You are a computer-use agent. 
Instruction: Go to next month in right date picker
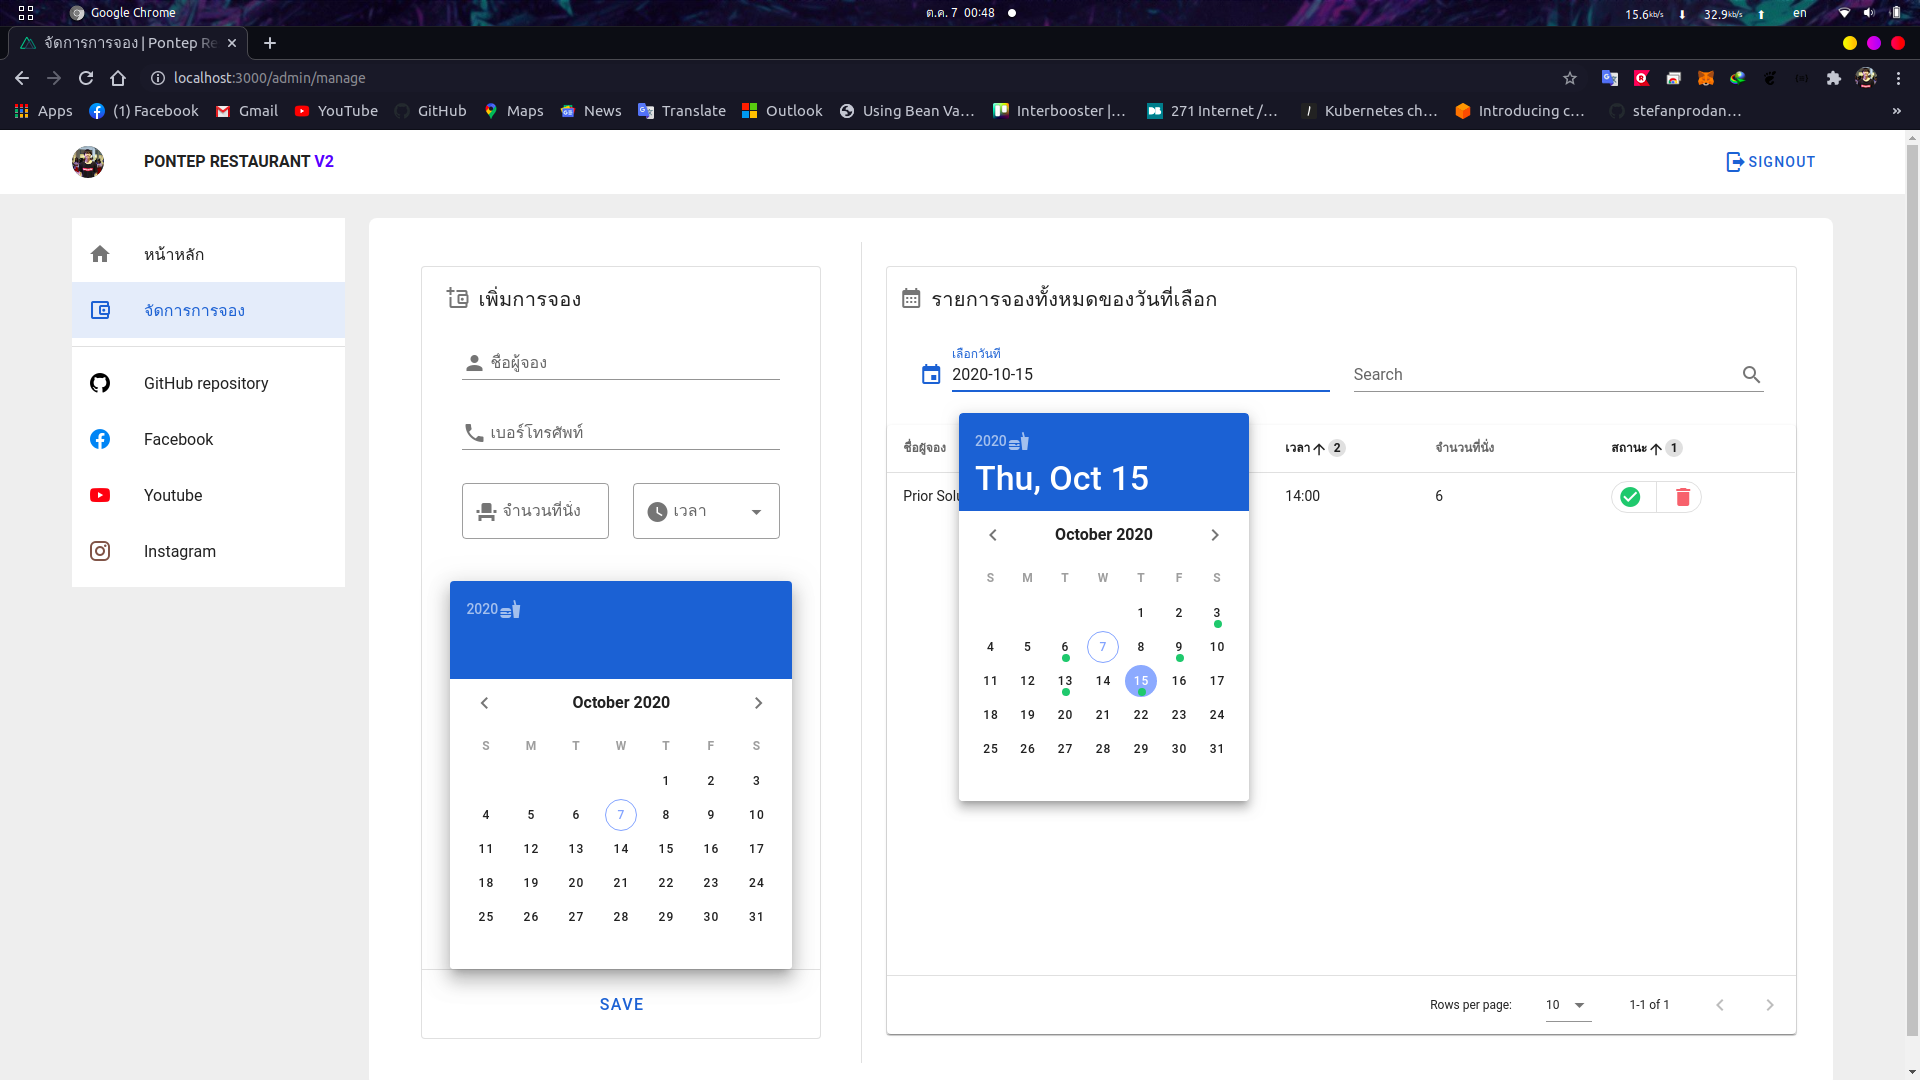[1215, 535]
